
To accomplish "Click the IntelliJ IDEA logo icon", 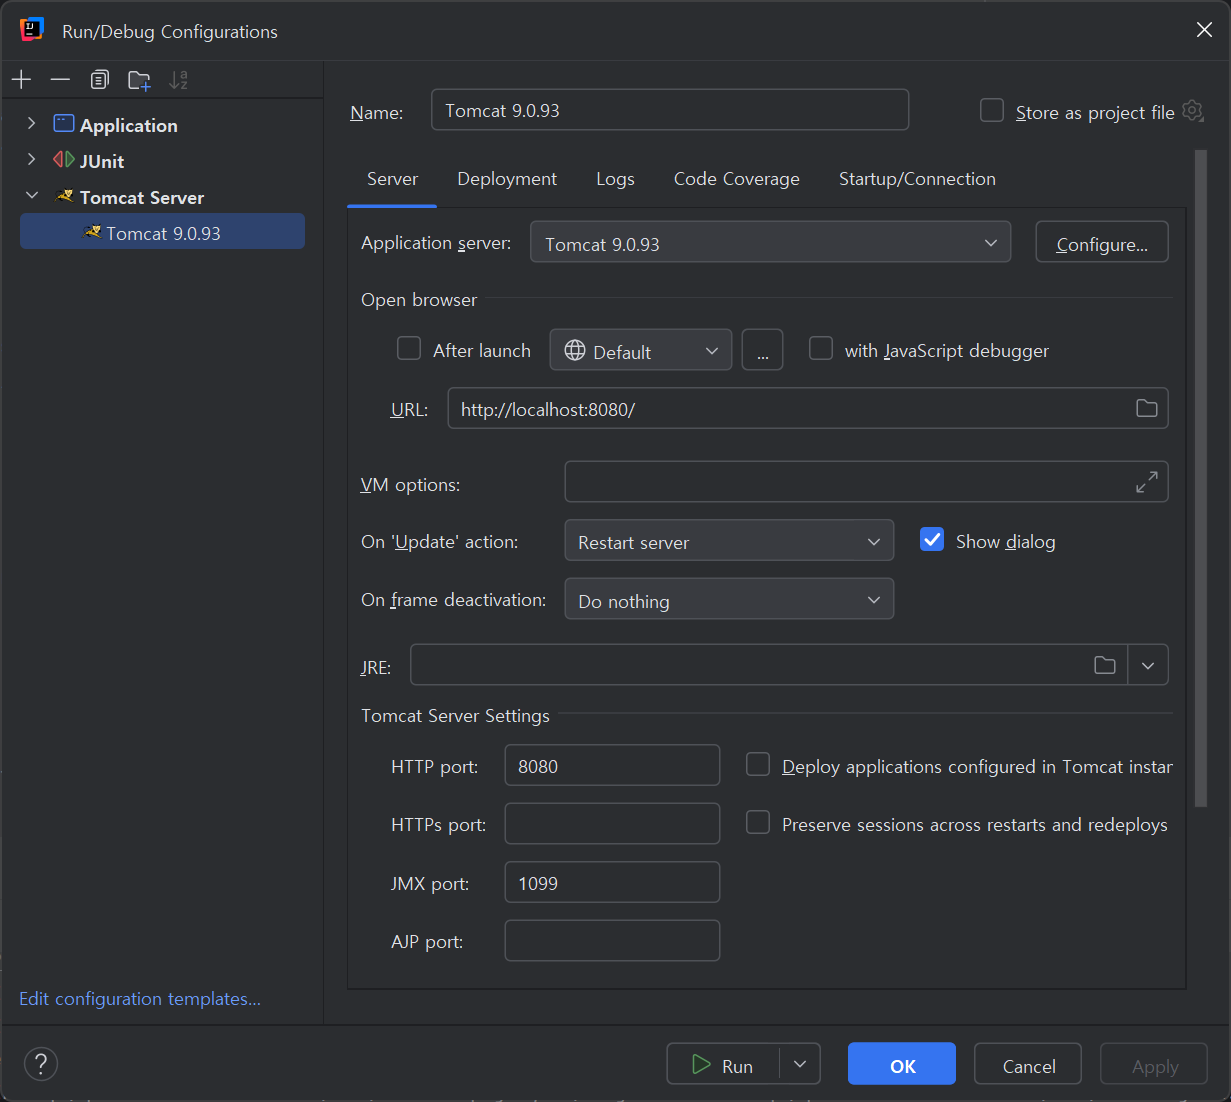I will (32, 30).
